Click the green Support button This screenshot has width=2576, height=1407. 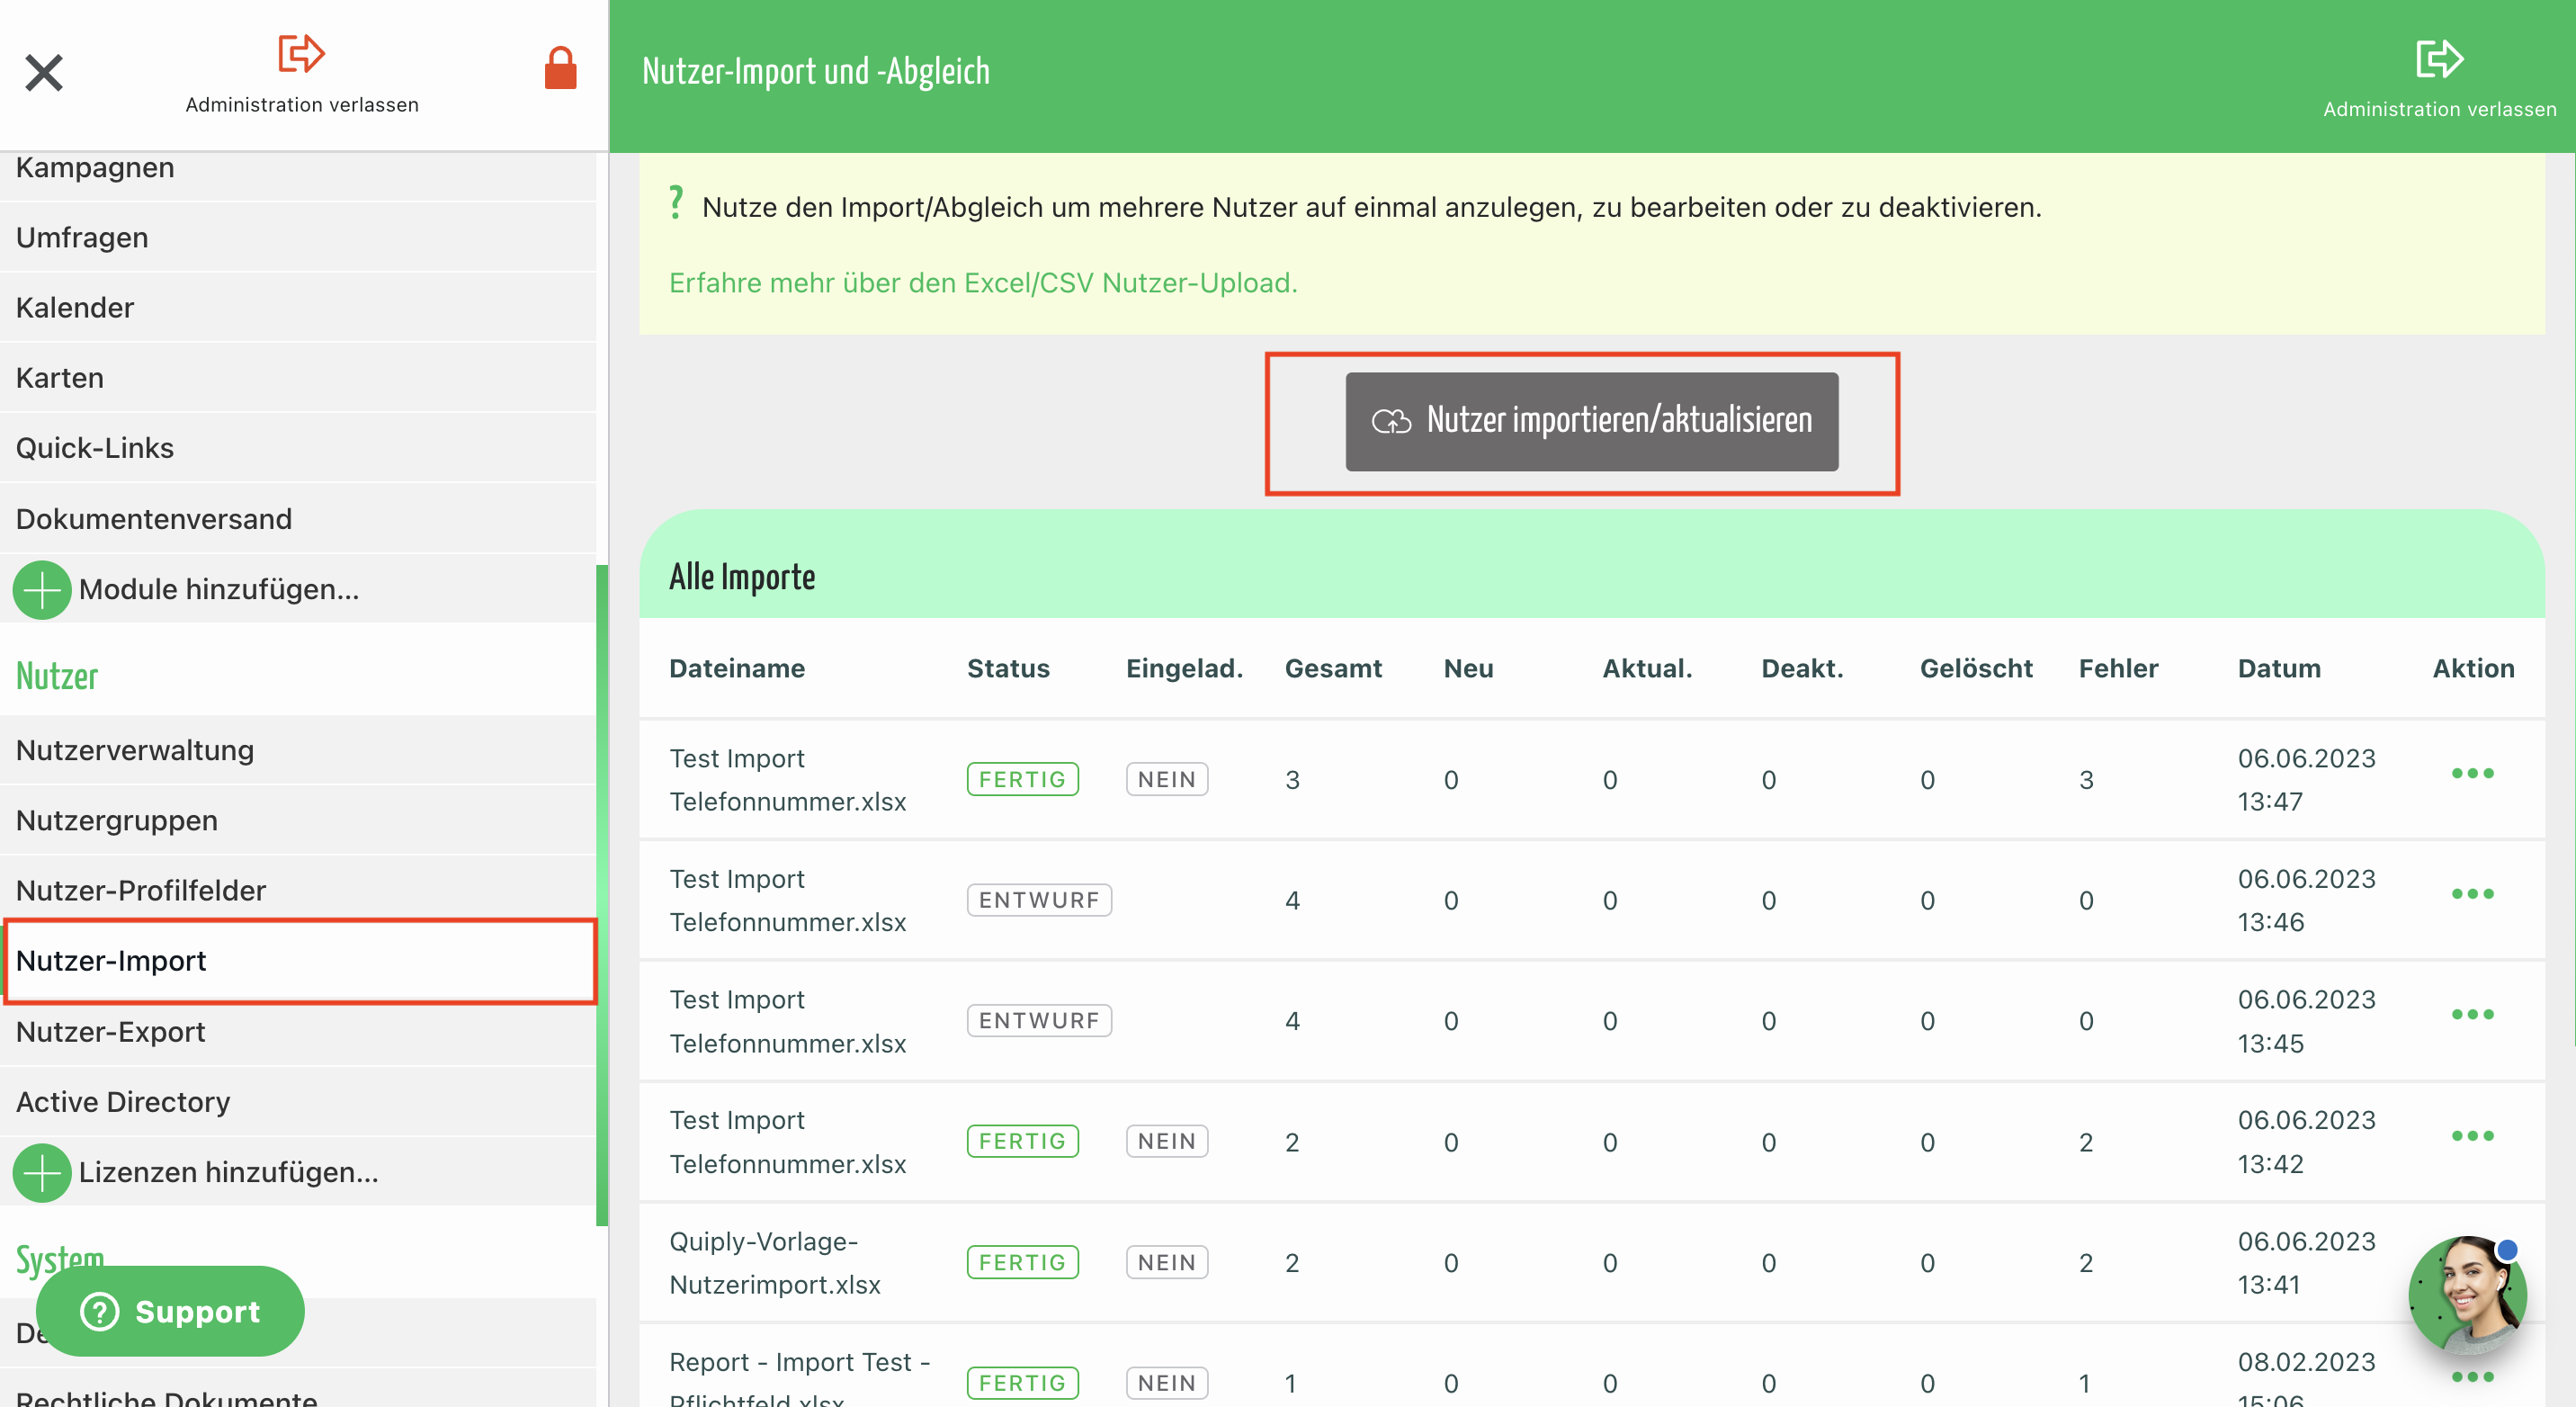tap(170, 1311)
